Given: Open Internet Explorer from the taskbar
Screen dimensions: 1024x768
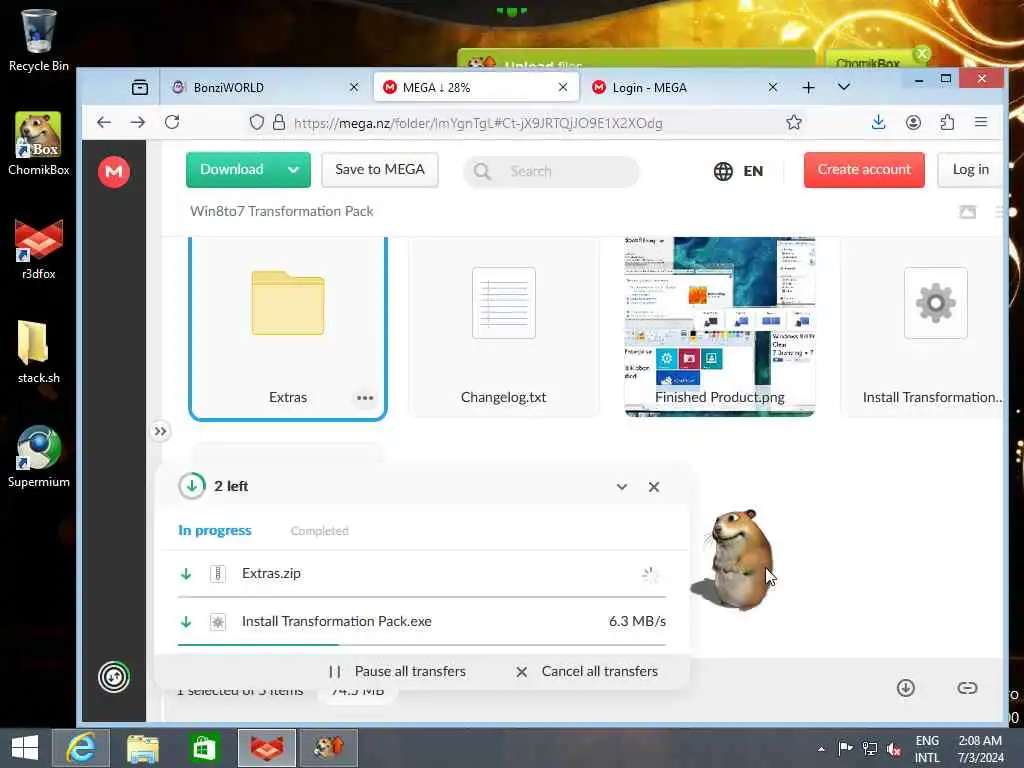Looking at the screenshot, I should pyautogui.click(x=81, y=748).
